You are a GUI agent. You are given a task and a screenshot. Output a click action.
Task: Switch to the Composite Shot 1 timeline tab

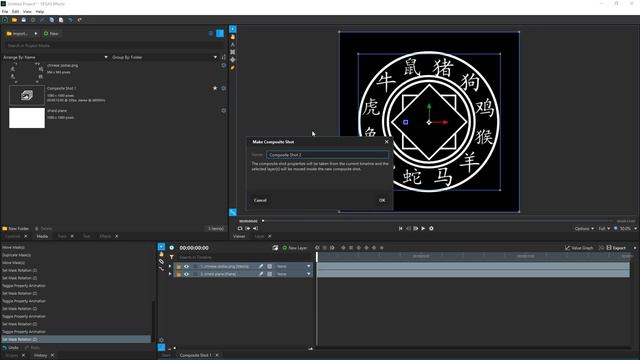195,355
